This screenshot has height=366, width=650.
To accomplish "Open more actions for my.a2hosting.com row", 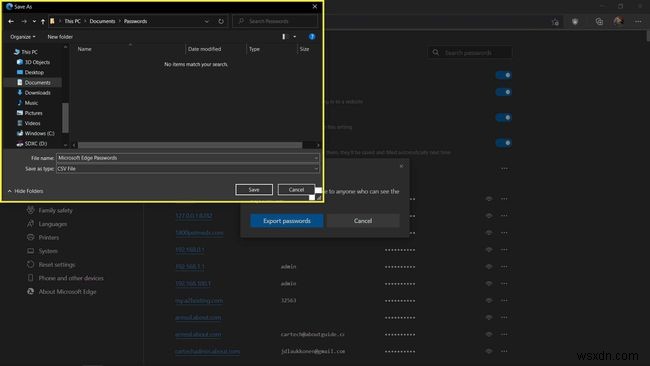I will click(504, 300).
